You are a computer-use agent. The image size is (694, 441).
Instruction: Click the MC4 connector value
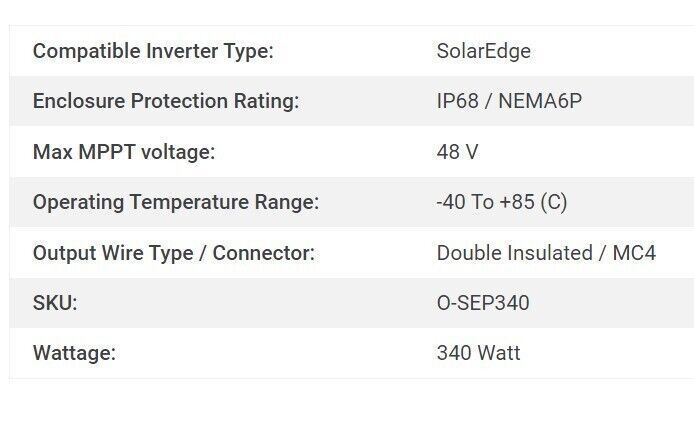pos(634,253)
